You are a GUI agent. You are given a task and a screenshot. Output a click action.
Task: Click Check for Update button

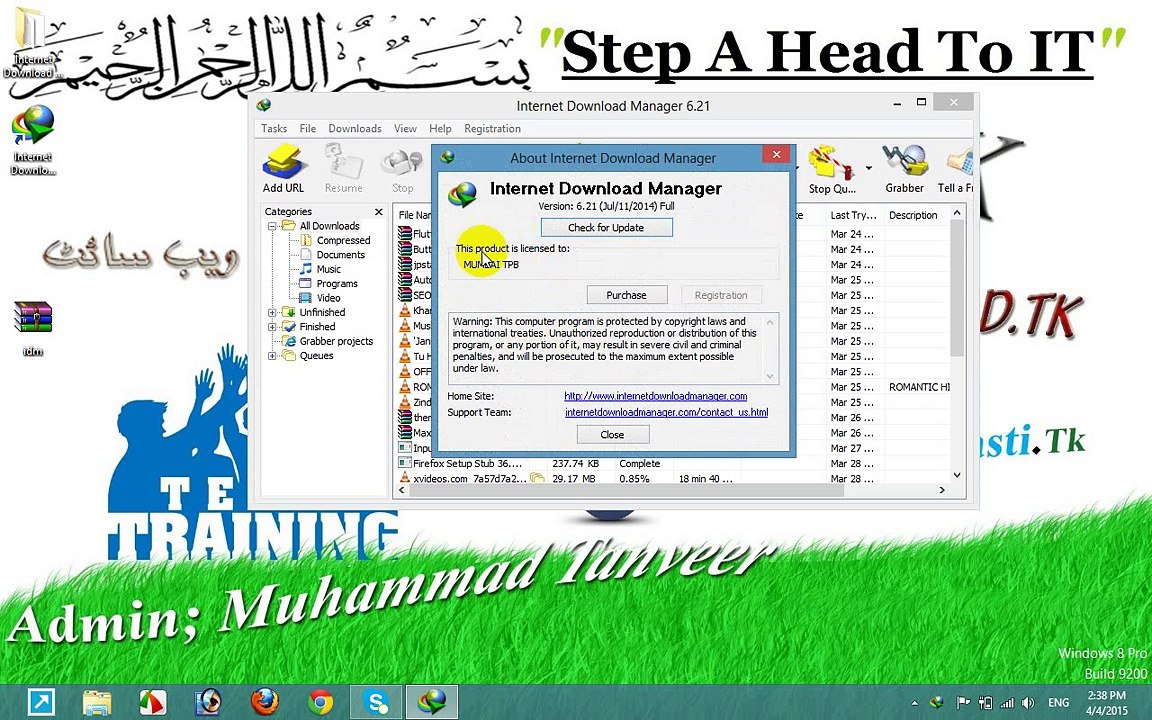pos(606,228)
